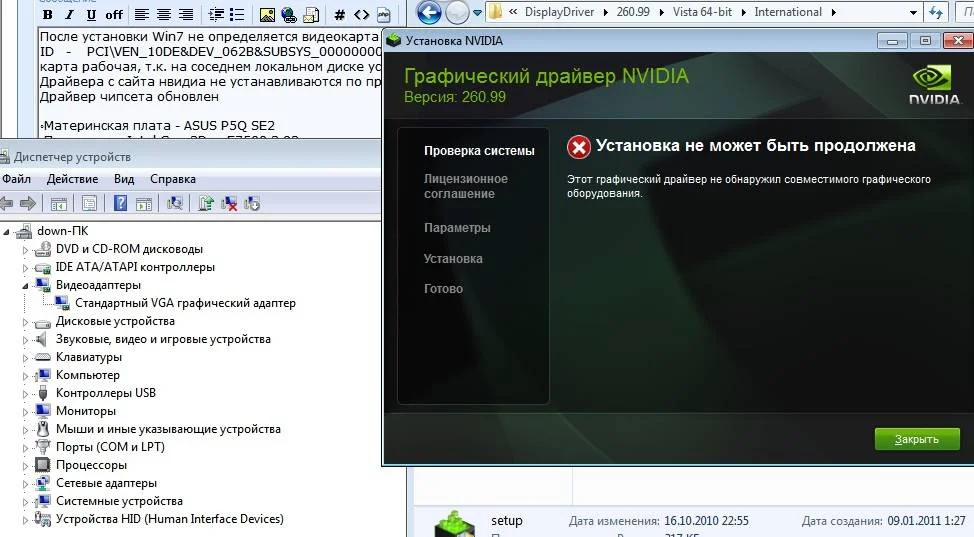Select Порты (COM и LPT) tree item
This screenshot has height=537, width=974.
[110, 447]
